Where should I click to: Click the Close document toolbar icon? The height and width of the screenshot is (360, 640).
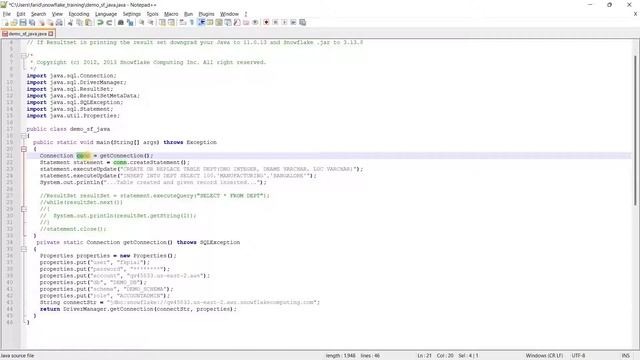[x=41, y=22]
